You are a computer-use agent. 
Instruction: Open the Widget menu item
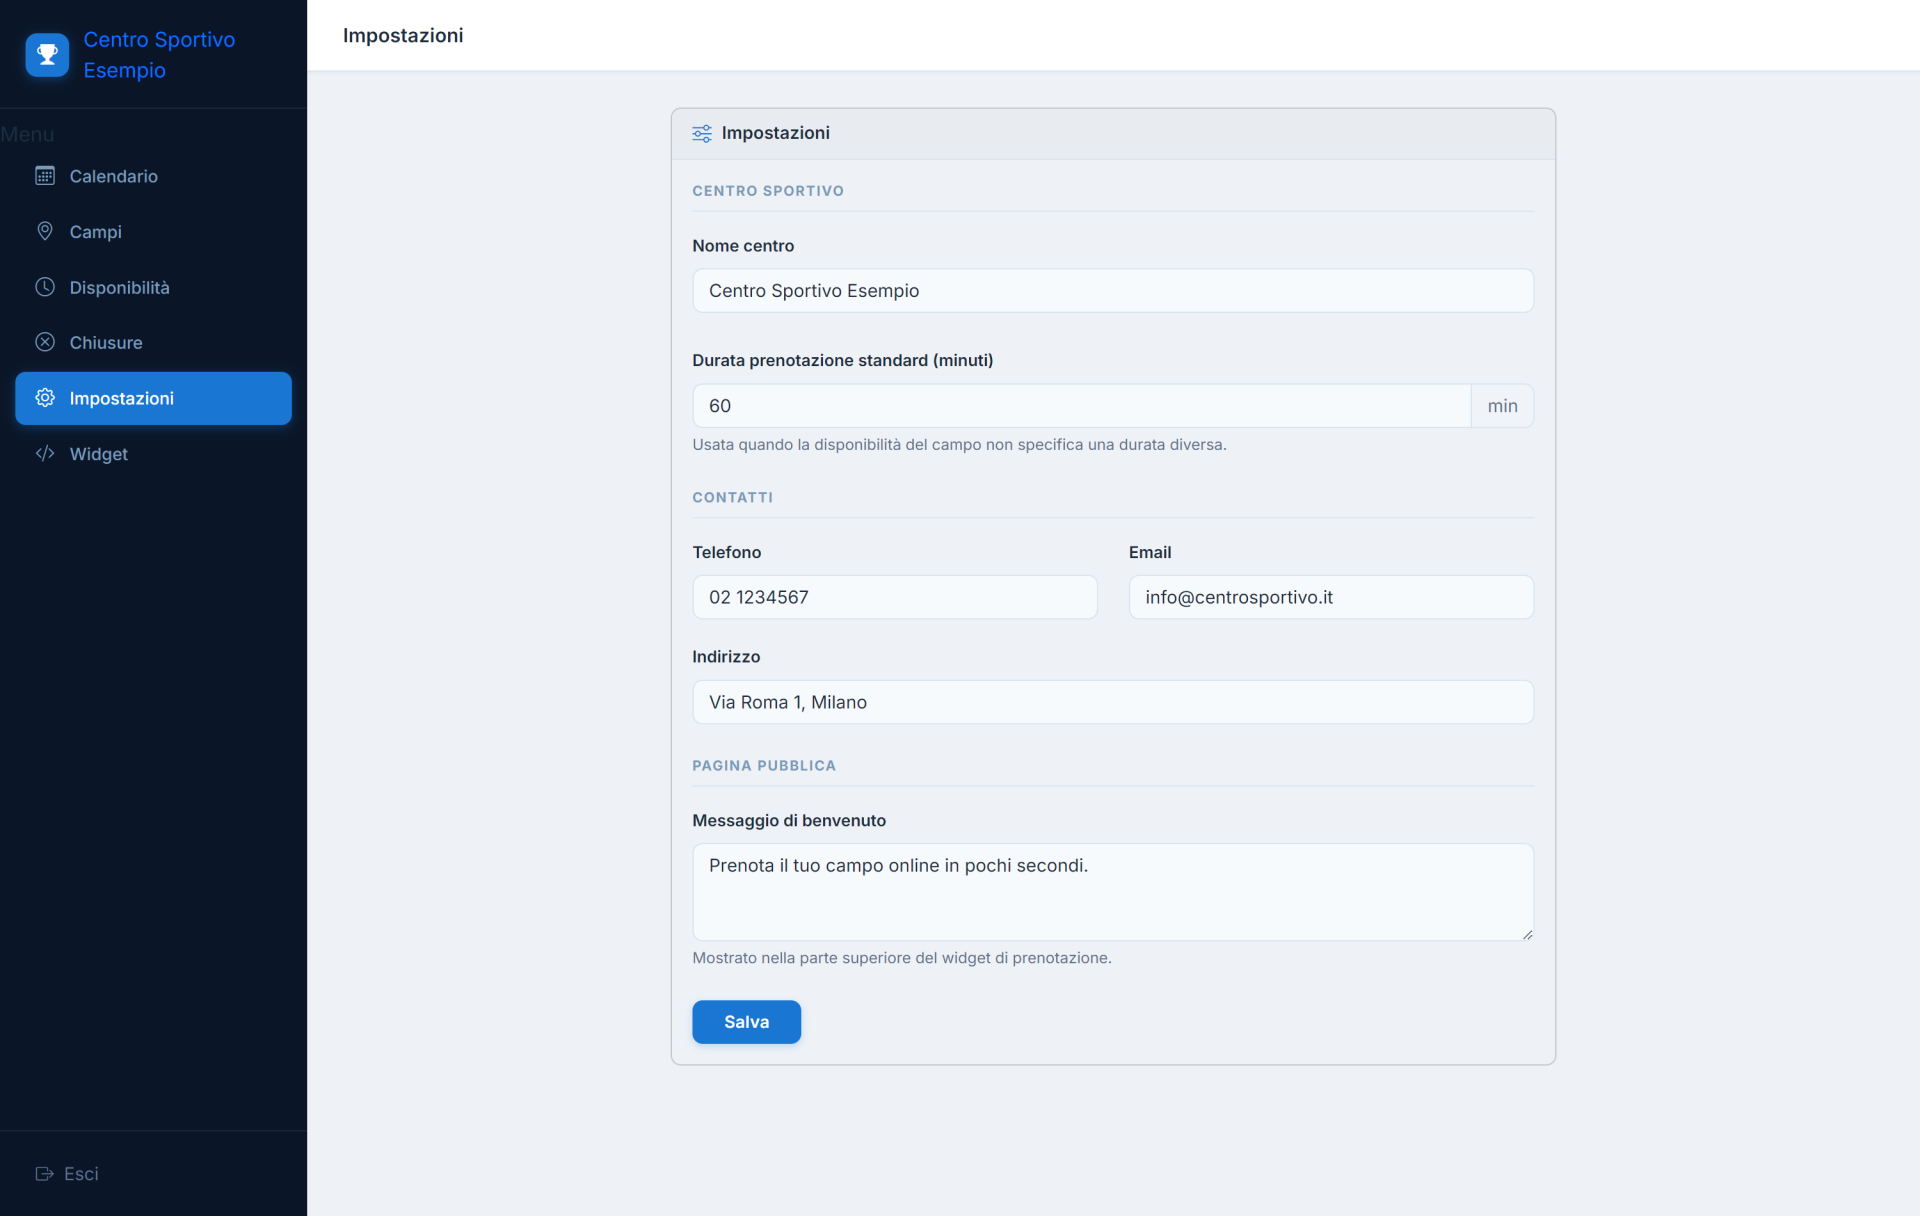153,454
